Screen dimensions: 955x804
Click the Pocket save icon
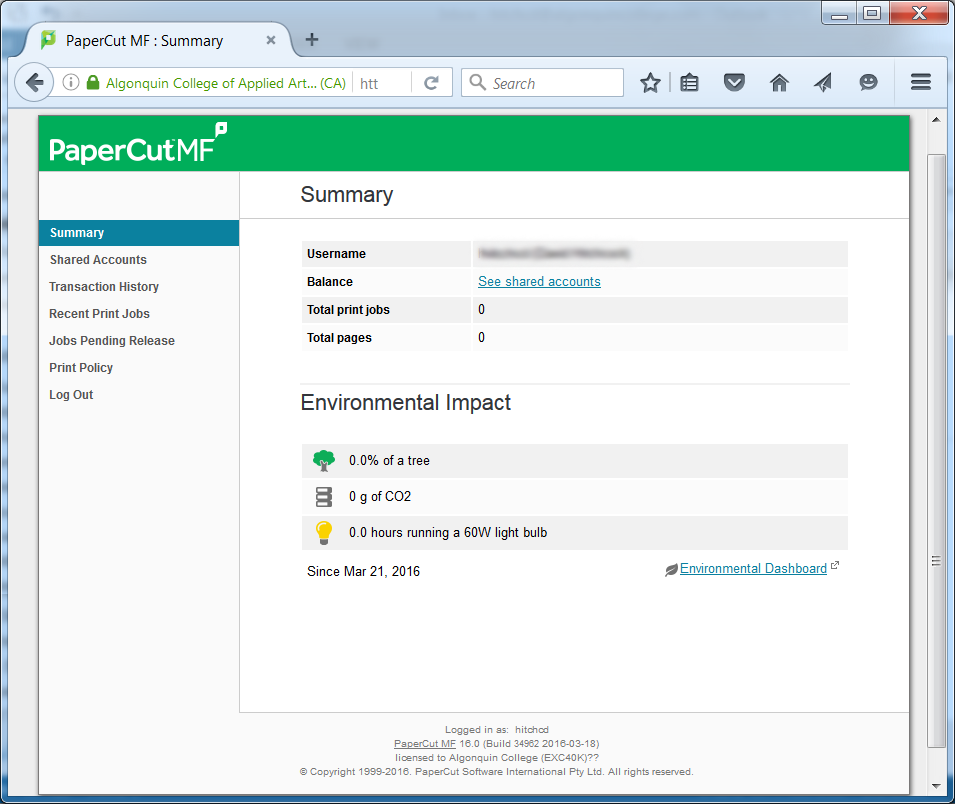(x=734, y=83)
